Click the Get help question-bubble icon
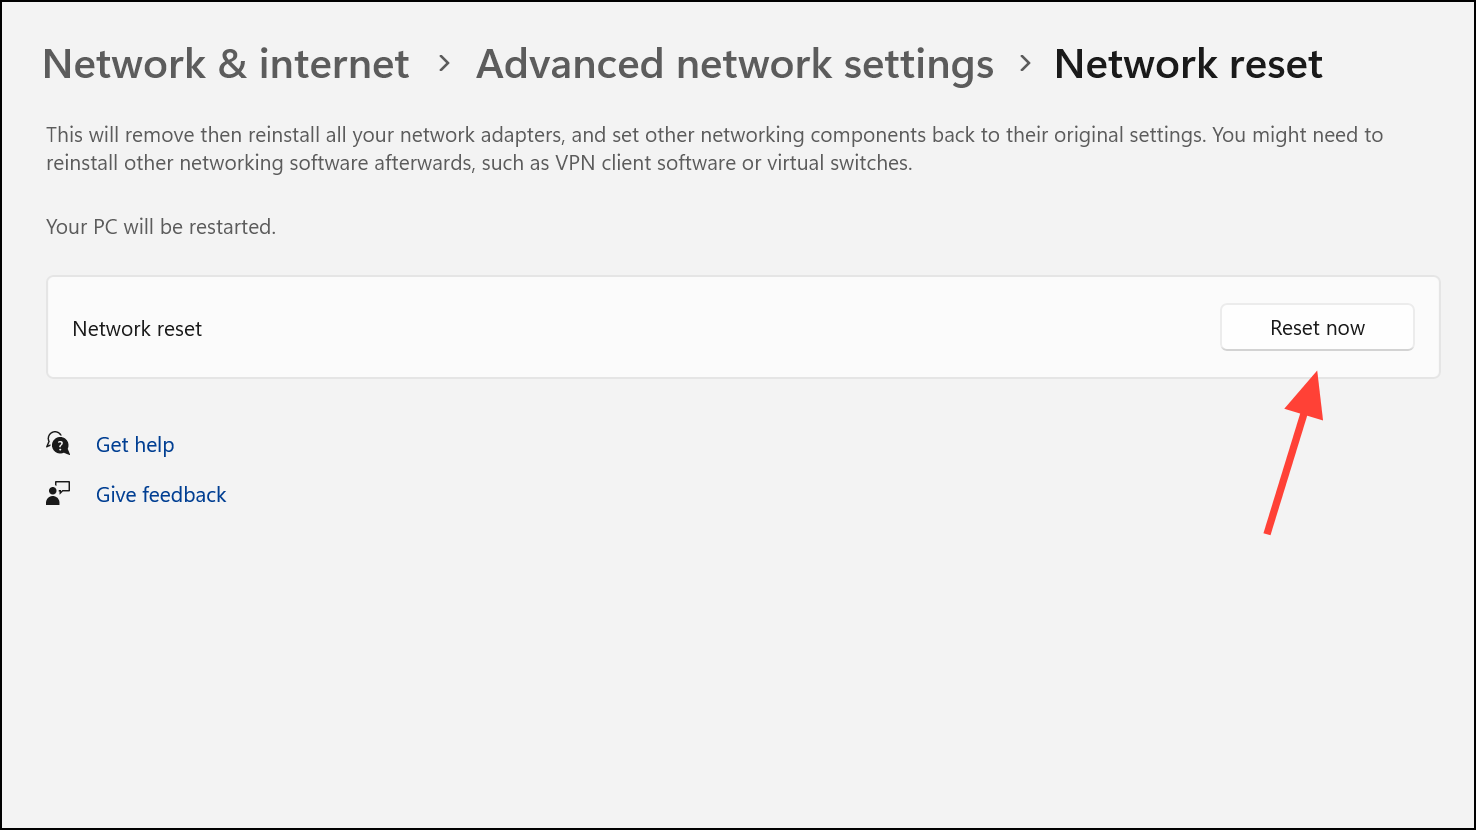1476x830 pixels. (58, 444)
